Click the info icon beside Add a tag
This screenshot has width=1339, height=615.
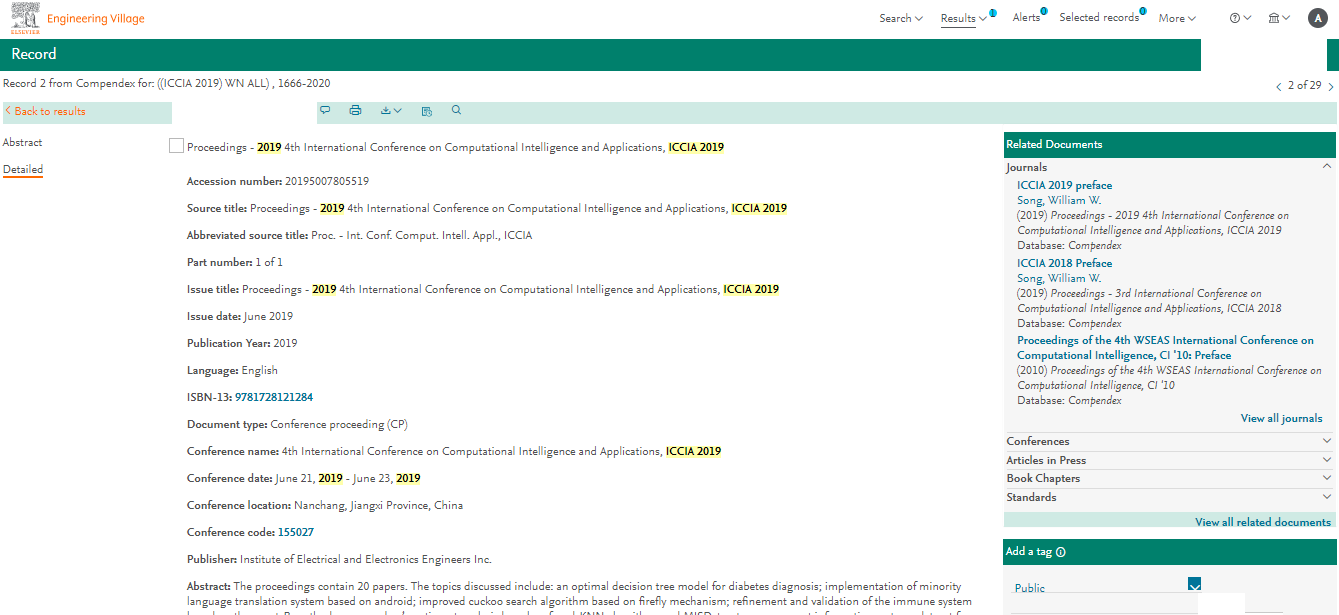(x=1061, y=552)
